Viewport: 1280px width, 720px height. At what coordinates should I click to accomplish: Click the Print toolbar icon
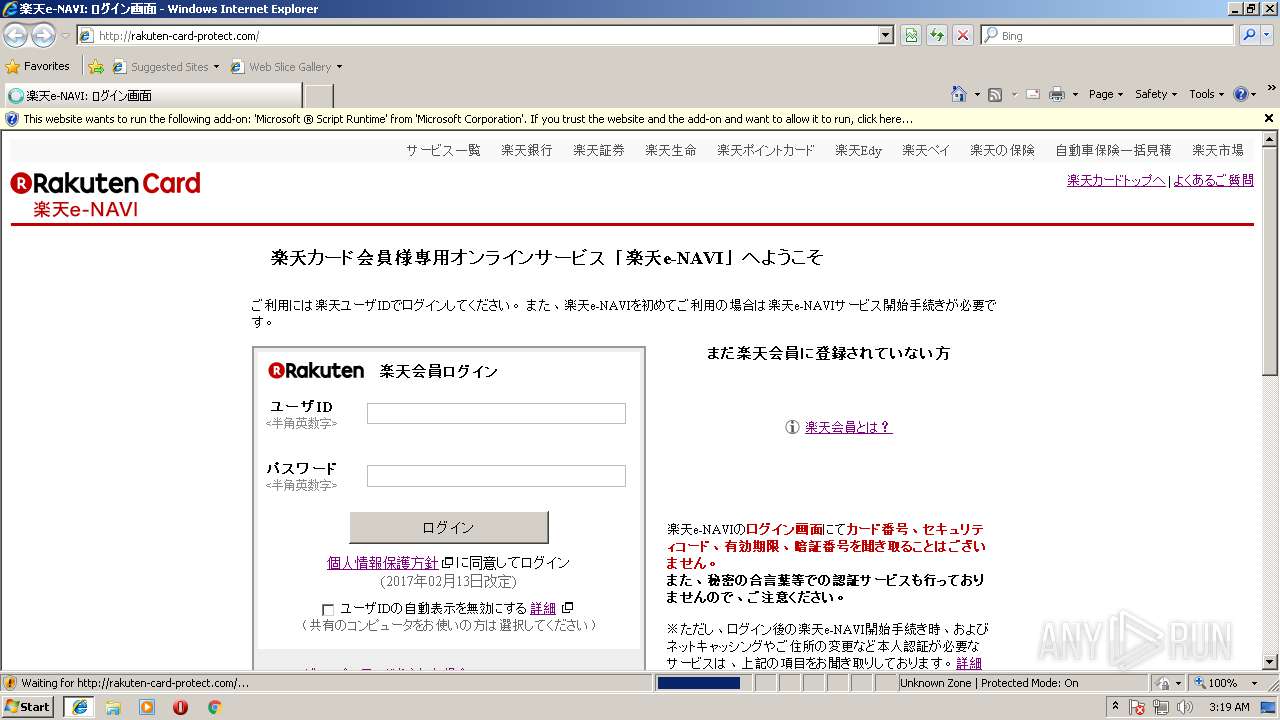coord(1057,94)
